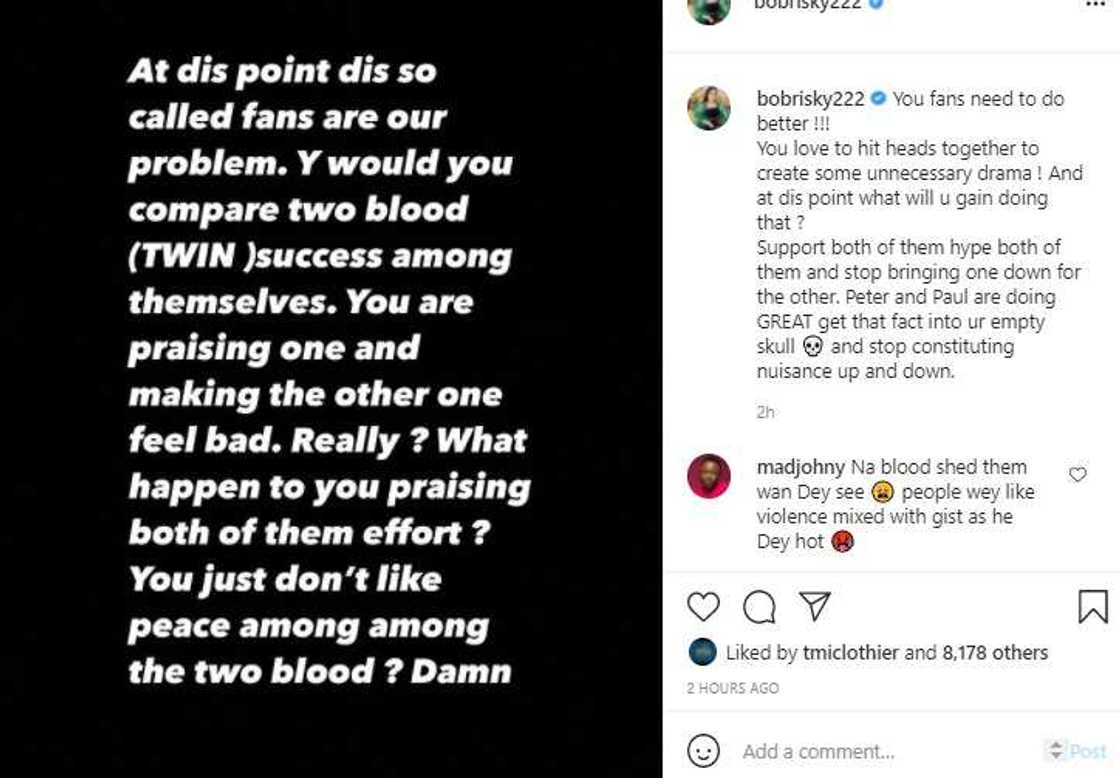Open more options three-dot menu
The height and width of the screenshot is (778, 1120).
pos(1096,4)
